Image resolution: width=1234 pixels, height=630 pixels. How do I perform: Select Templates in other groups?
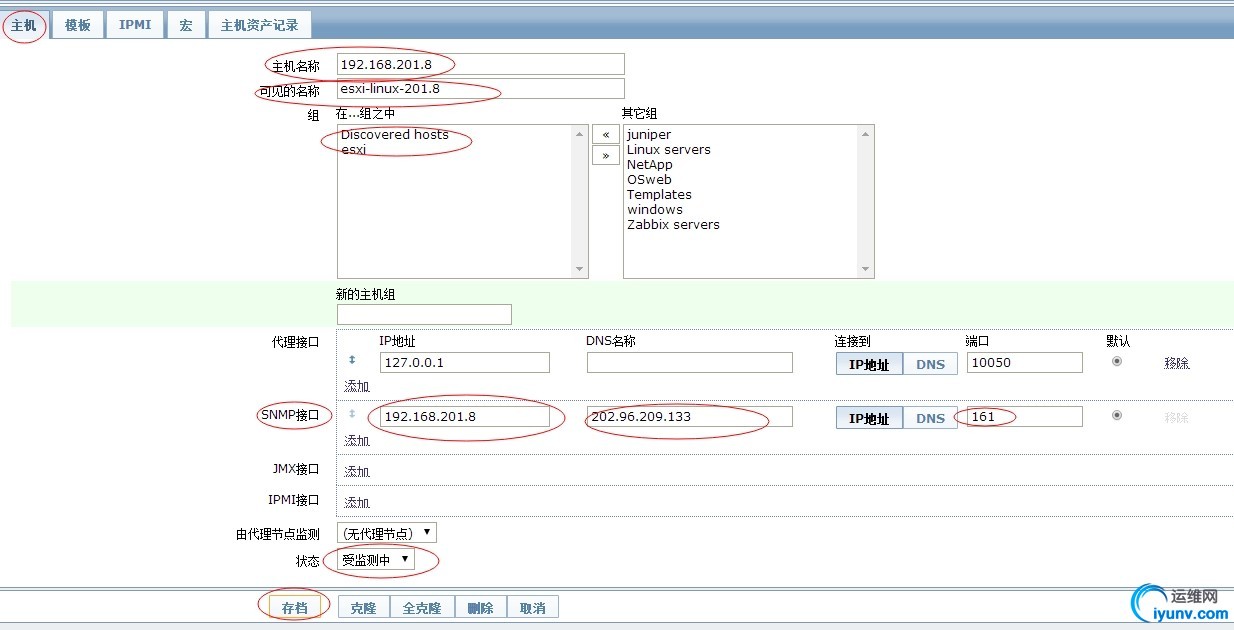click(659, 194)
